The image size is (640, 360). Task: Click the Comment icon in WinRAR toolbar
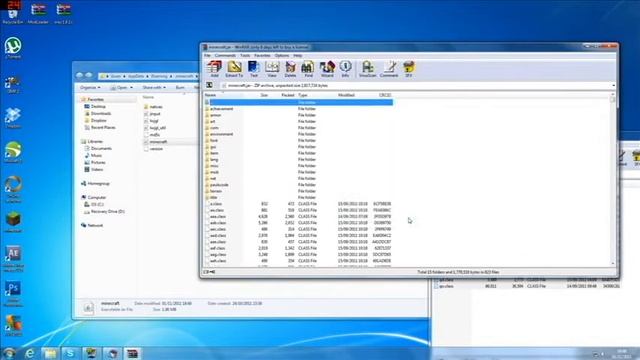389,69
